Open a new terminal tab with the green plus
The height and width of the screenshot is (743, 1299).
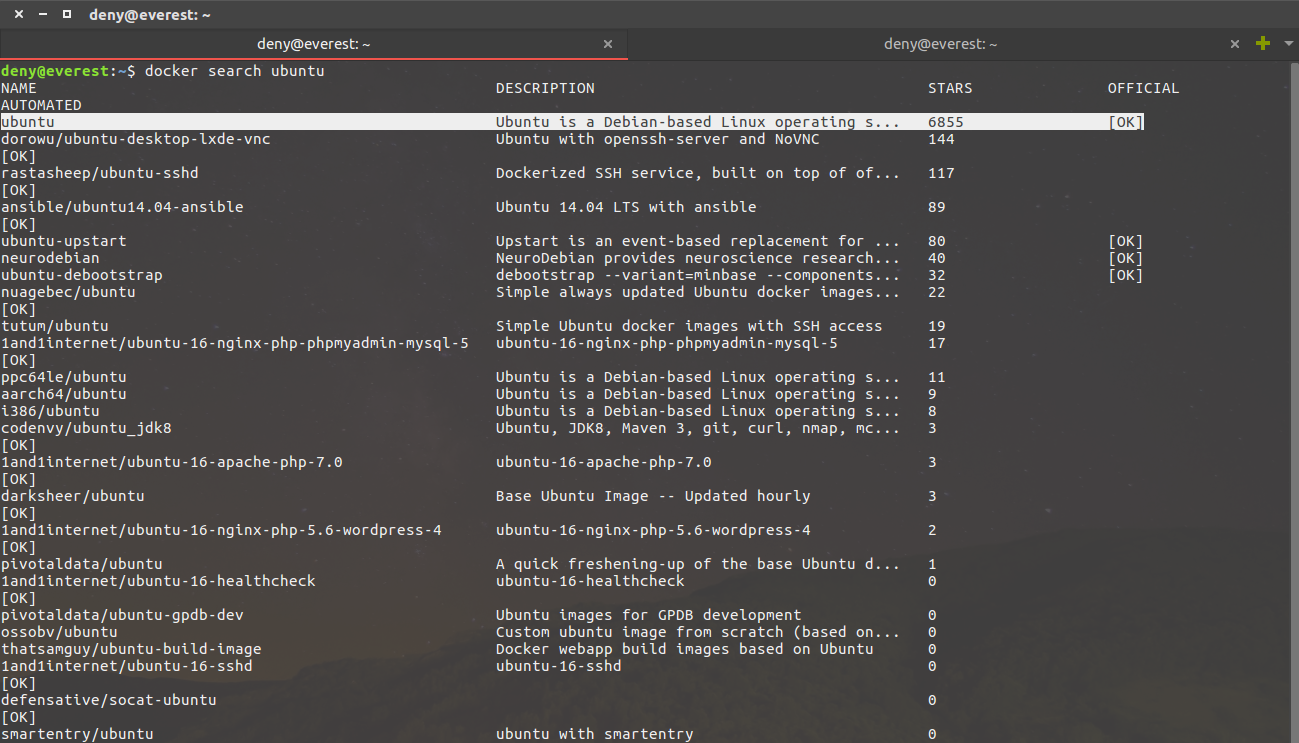tap(1262, 43)
